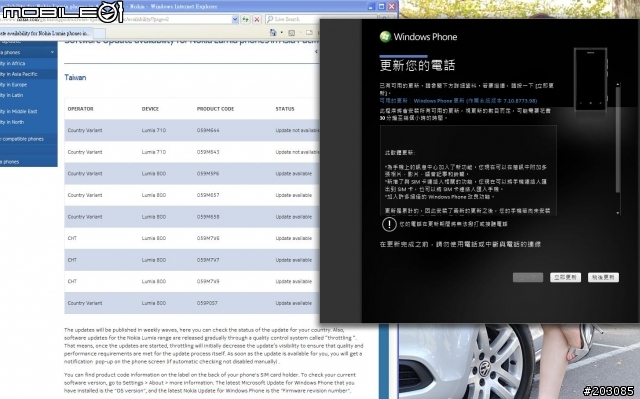
Task: Click the Home icon in Internet Explorer toolbar
Action: point(273,32)
